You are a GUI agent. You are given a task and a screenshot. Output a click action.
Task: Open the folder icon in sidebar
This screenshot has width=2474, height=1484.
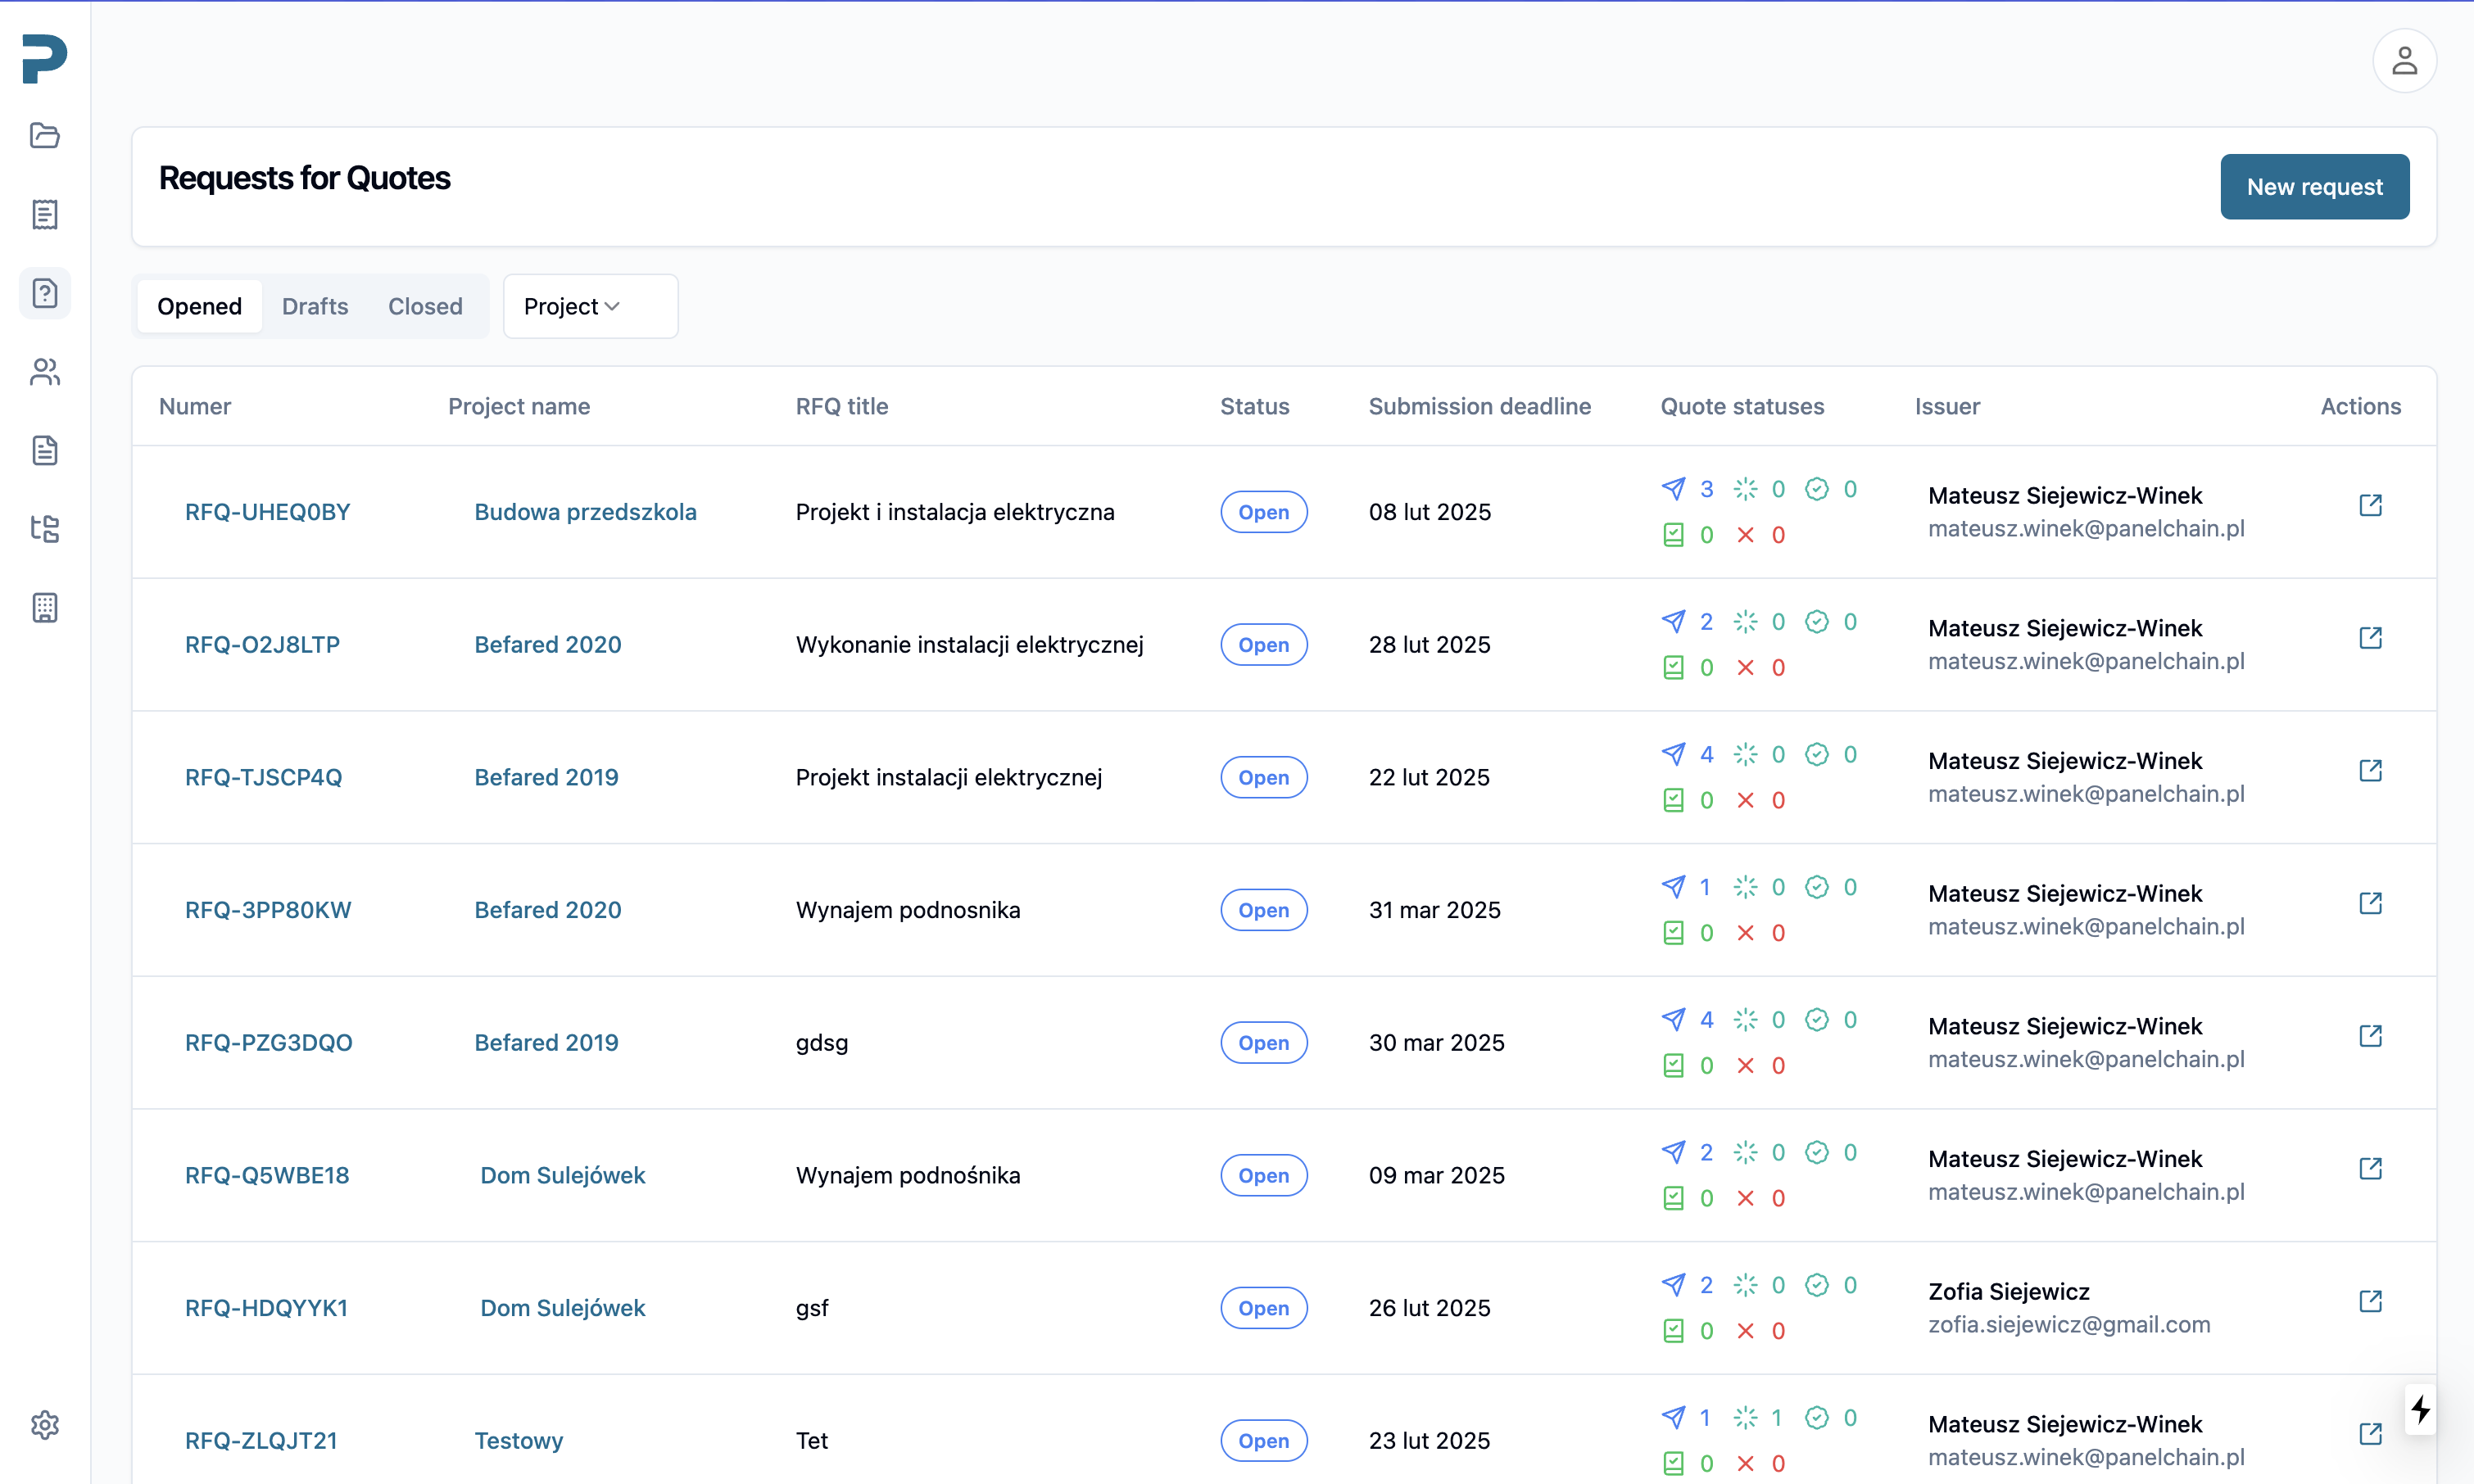pos(44,135)
